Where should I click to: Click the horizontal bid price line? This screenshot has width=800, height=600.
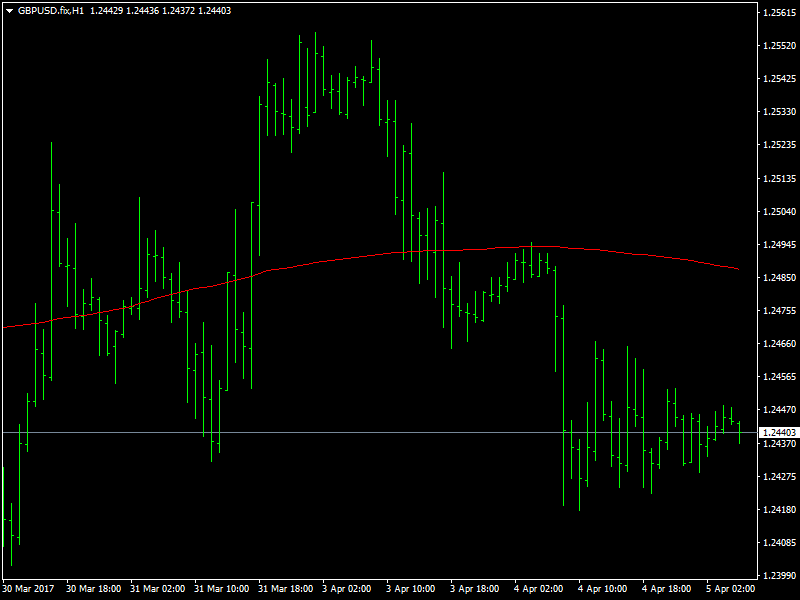coord(380,433)
